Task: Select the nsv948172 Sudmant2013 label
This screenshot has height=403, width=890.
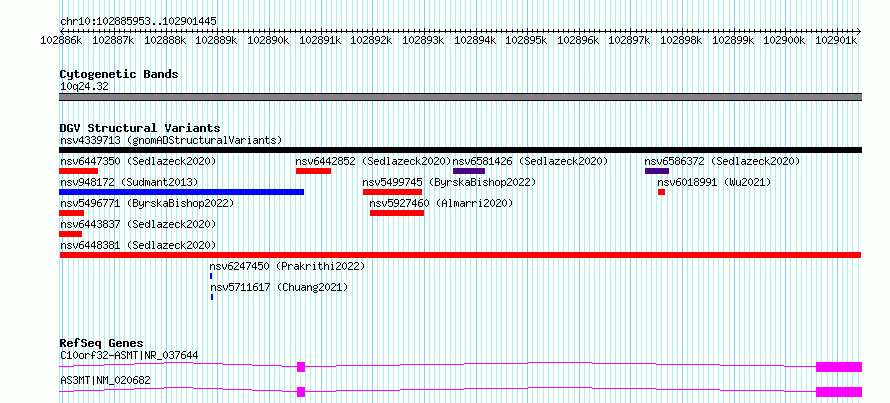Action: point(129,183)
